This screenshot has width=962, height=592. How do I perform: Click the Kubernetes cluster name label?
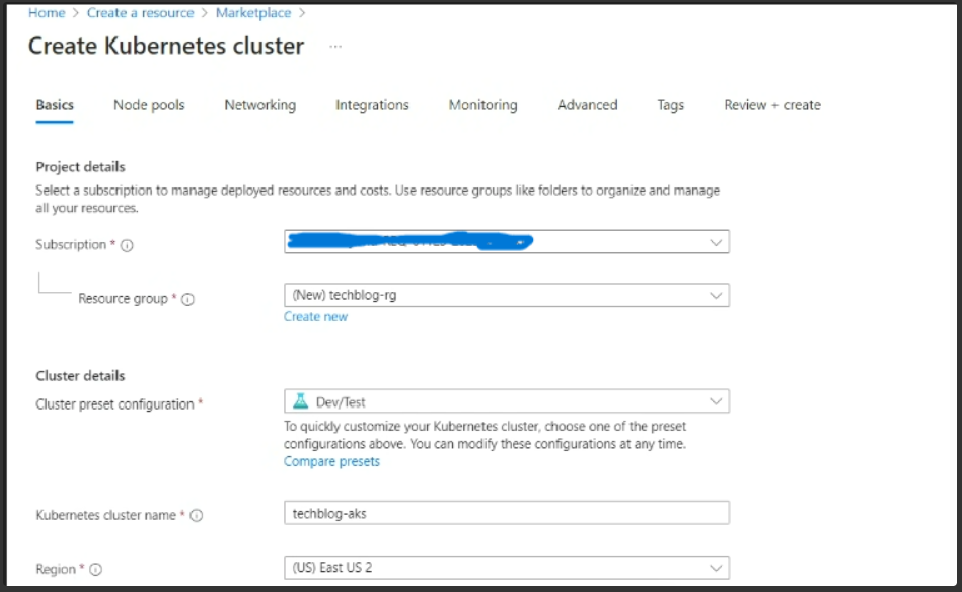coord(106,515)
